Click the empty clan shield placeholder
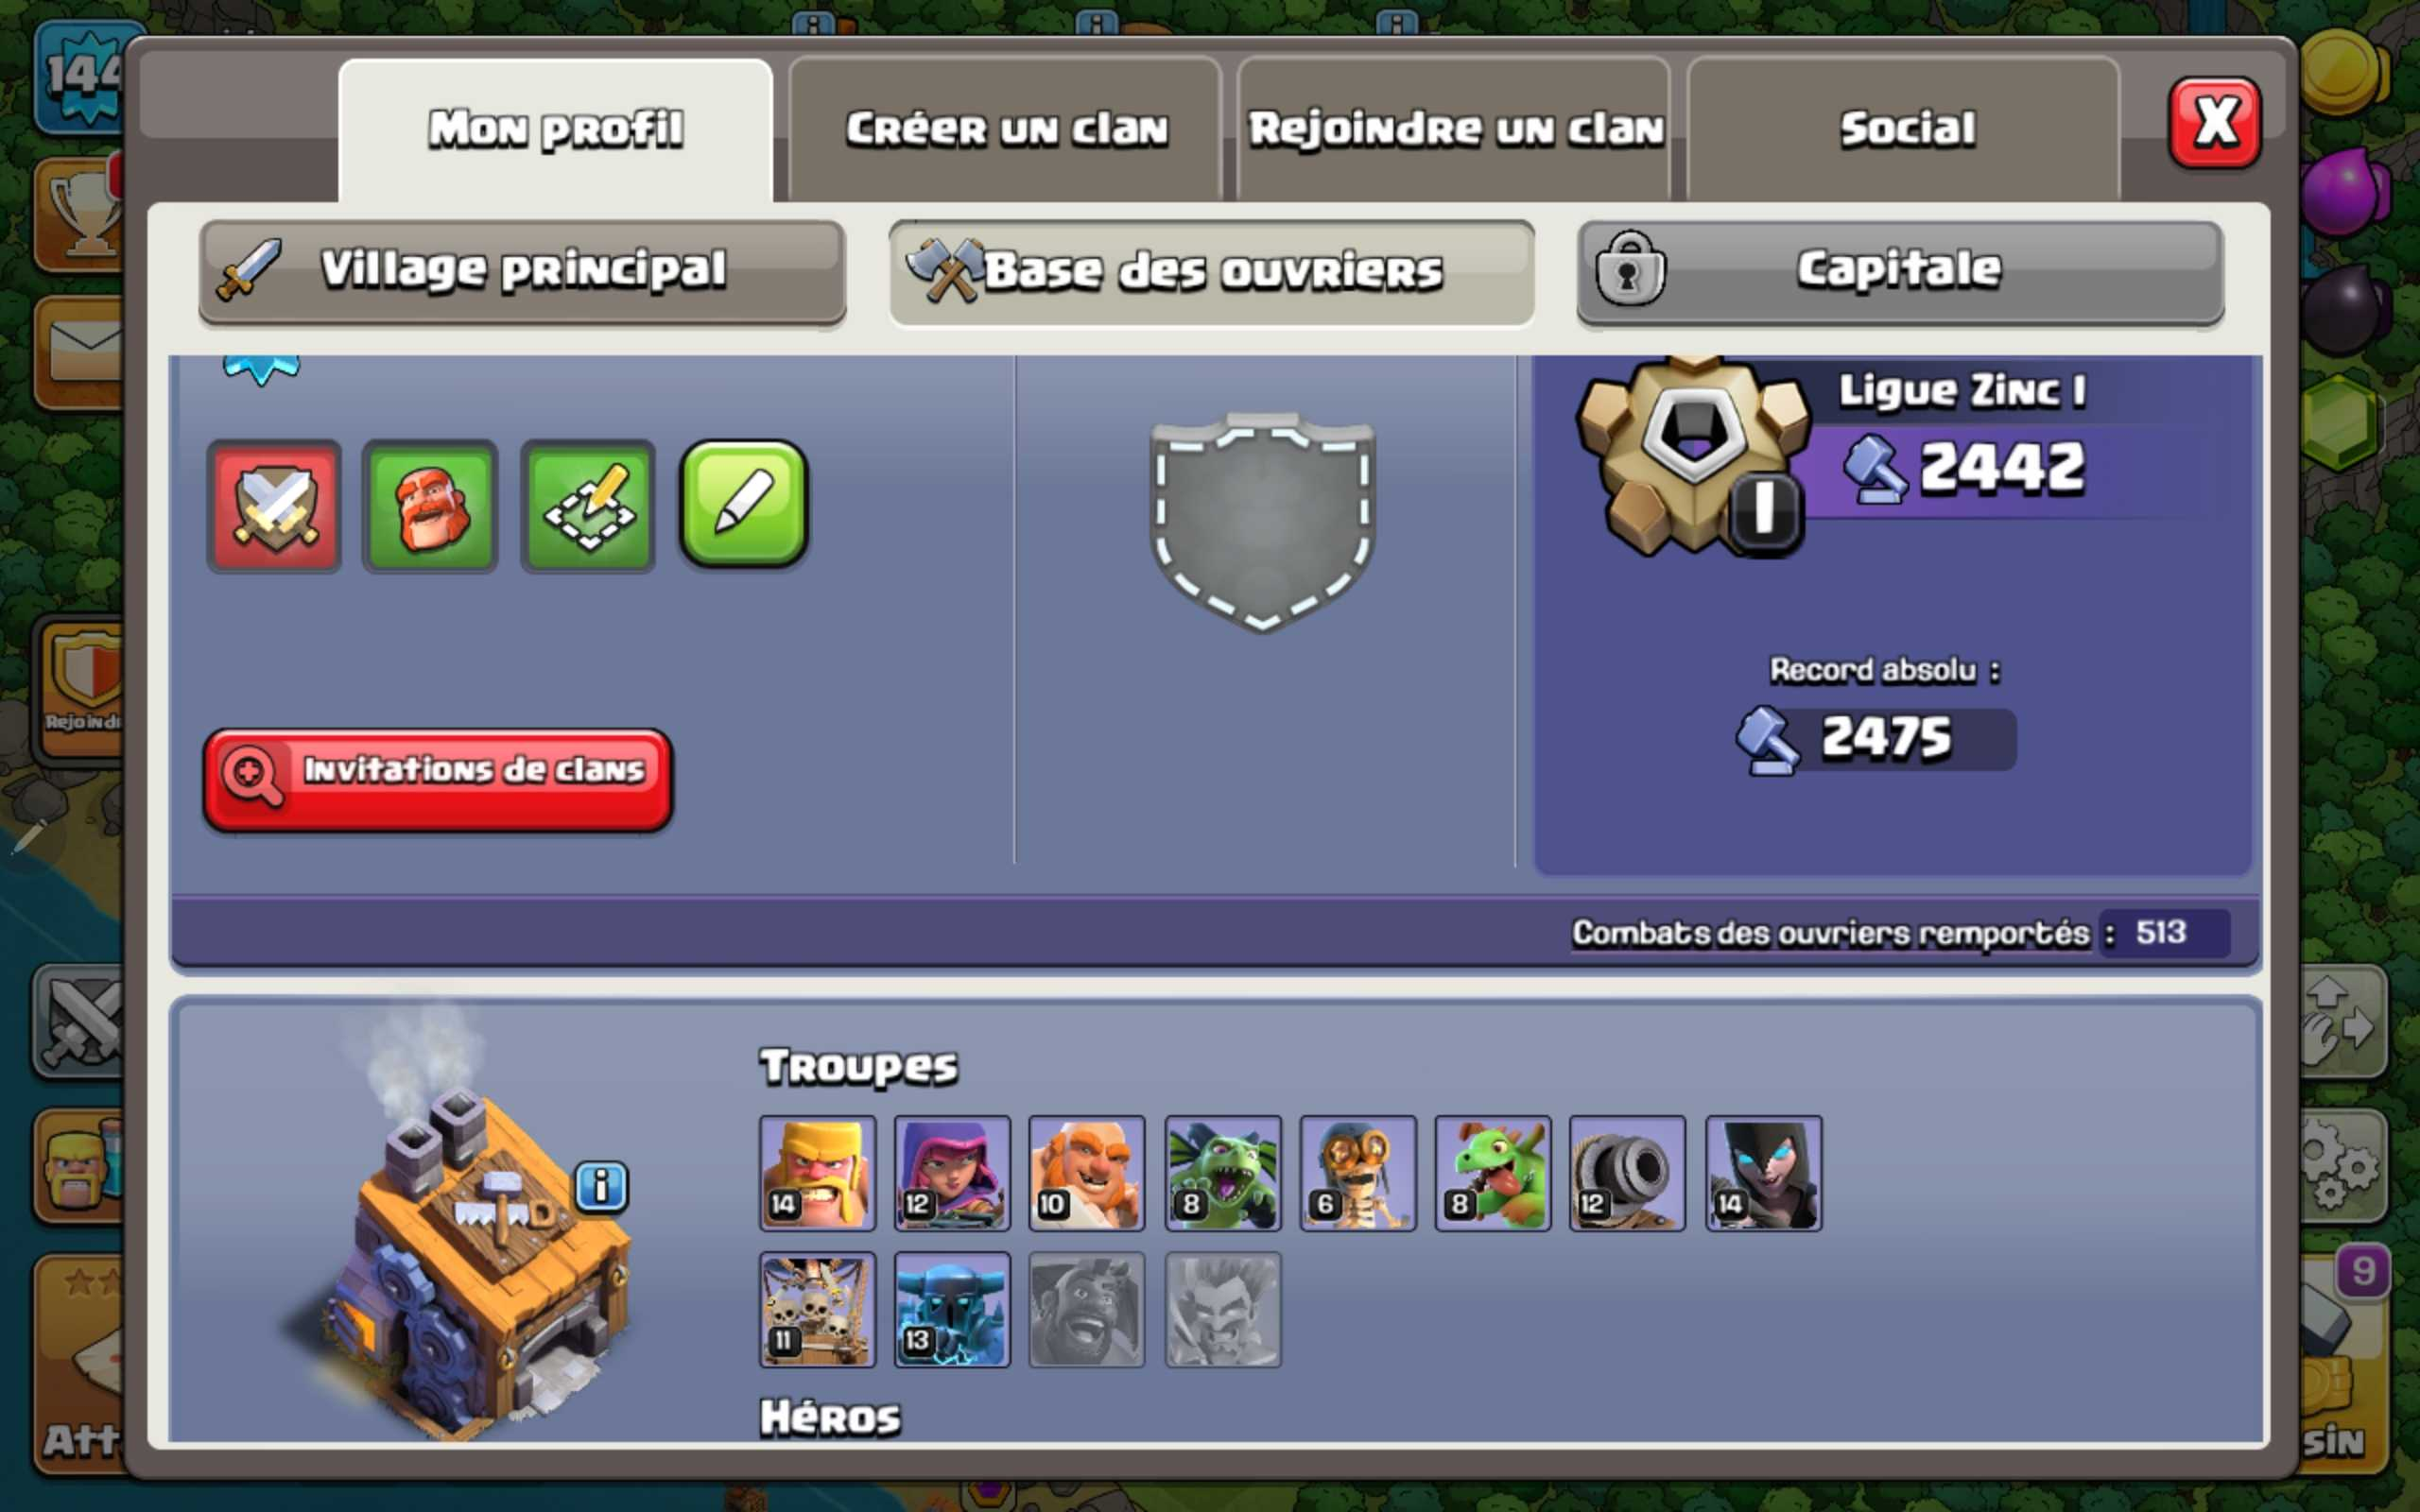Viewport: 2420px width, 1512px height. coord(1263,521)
